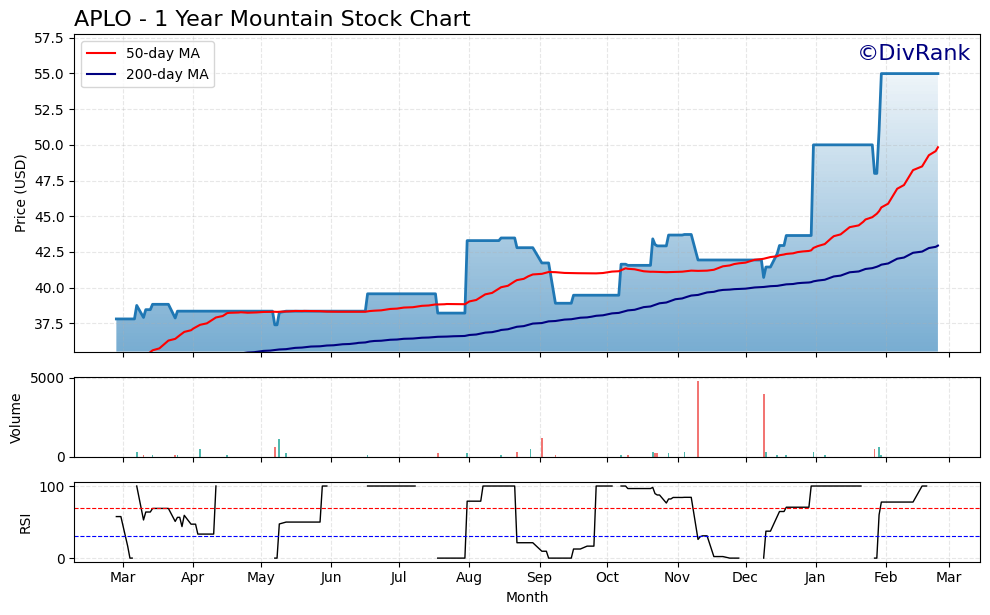Click the 55.0 price peak plateau line
The image size is (990, 615).
click(910, 73)
